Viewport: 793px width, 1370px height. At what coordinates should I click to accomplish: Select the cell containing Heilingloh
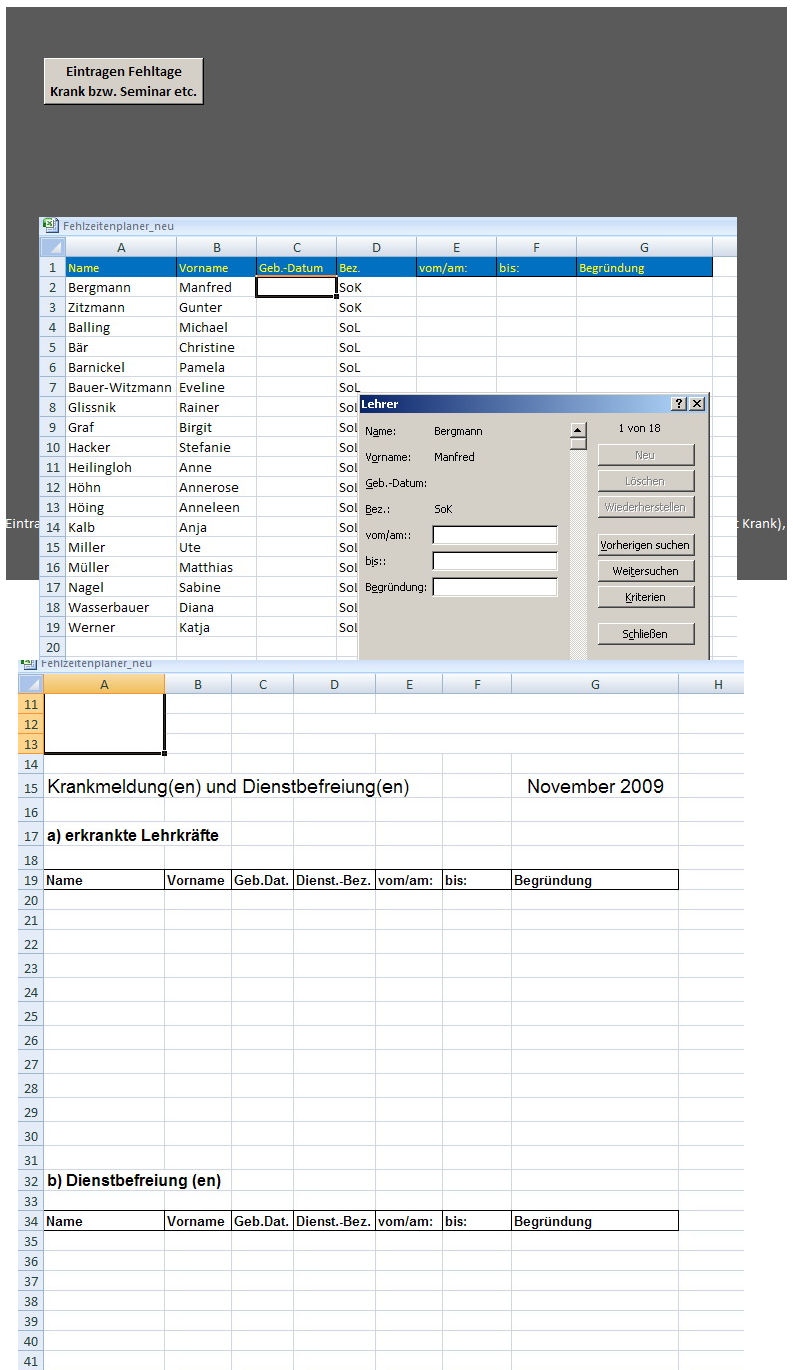pos(121,467)
